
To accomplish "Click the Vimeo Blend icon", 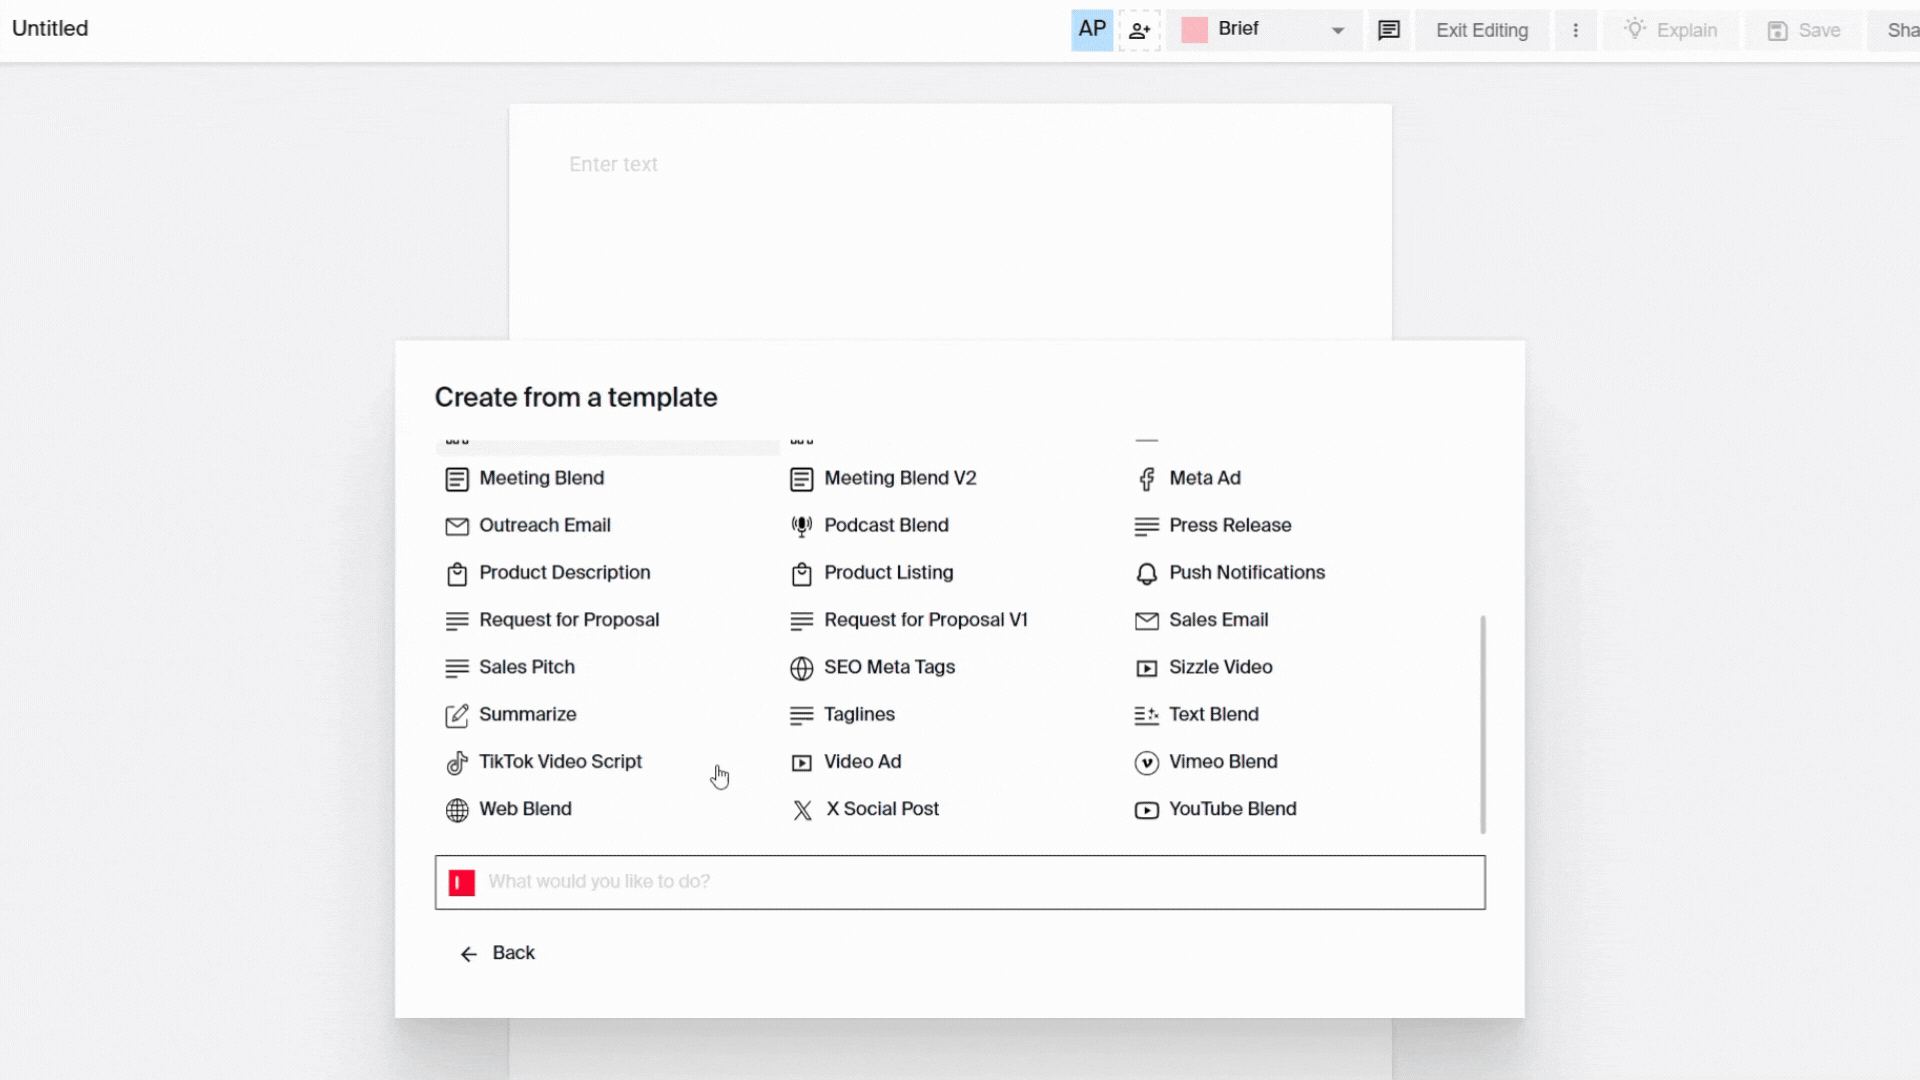I will 1146,763.
